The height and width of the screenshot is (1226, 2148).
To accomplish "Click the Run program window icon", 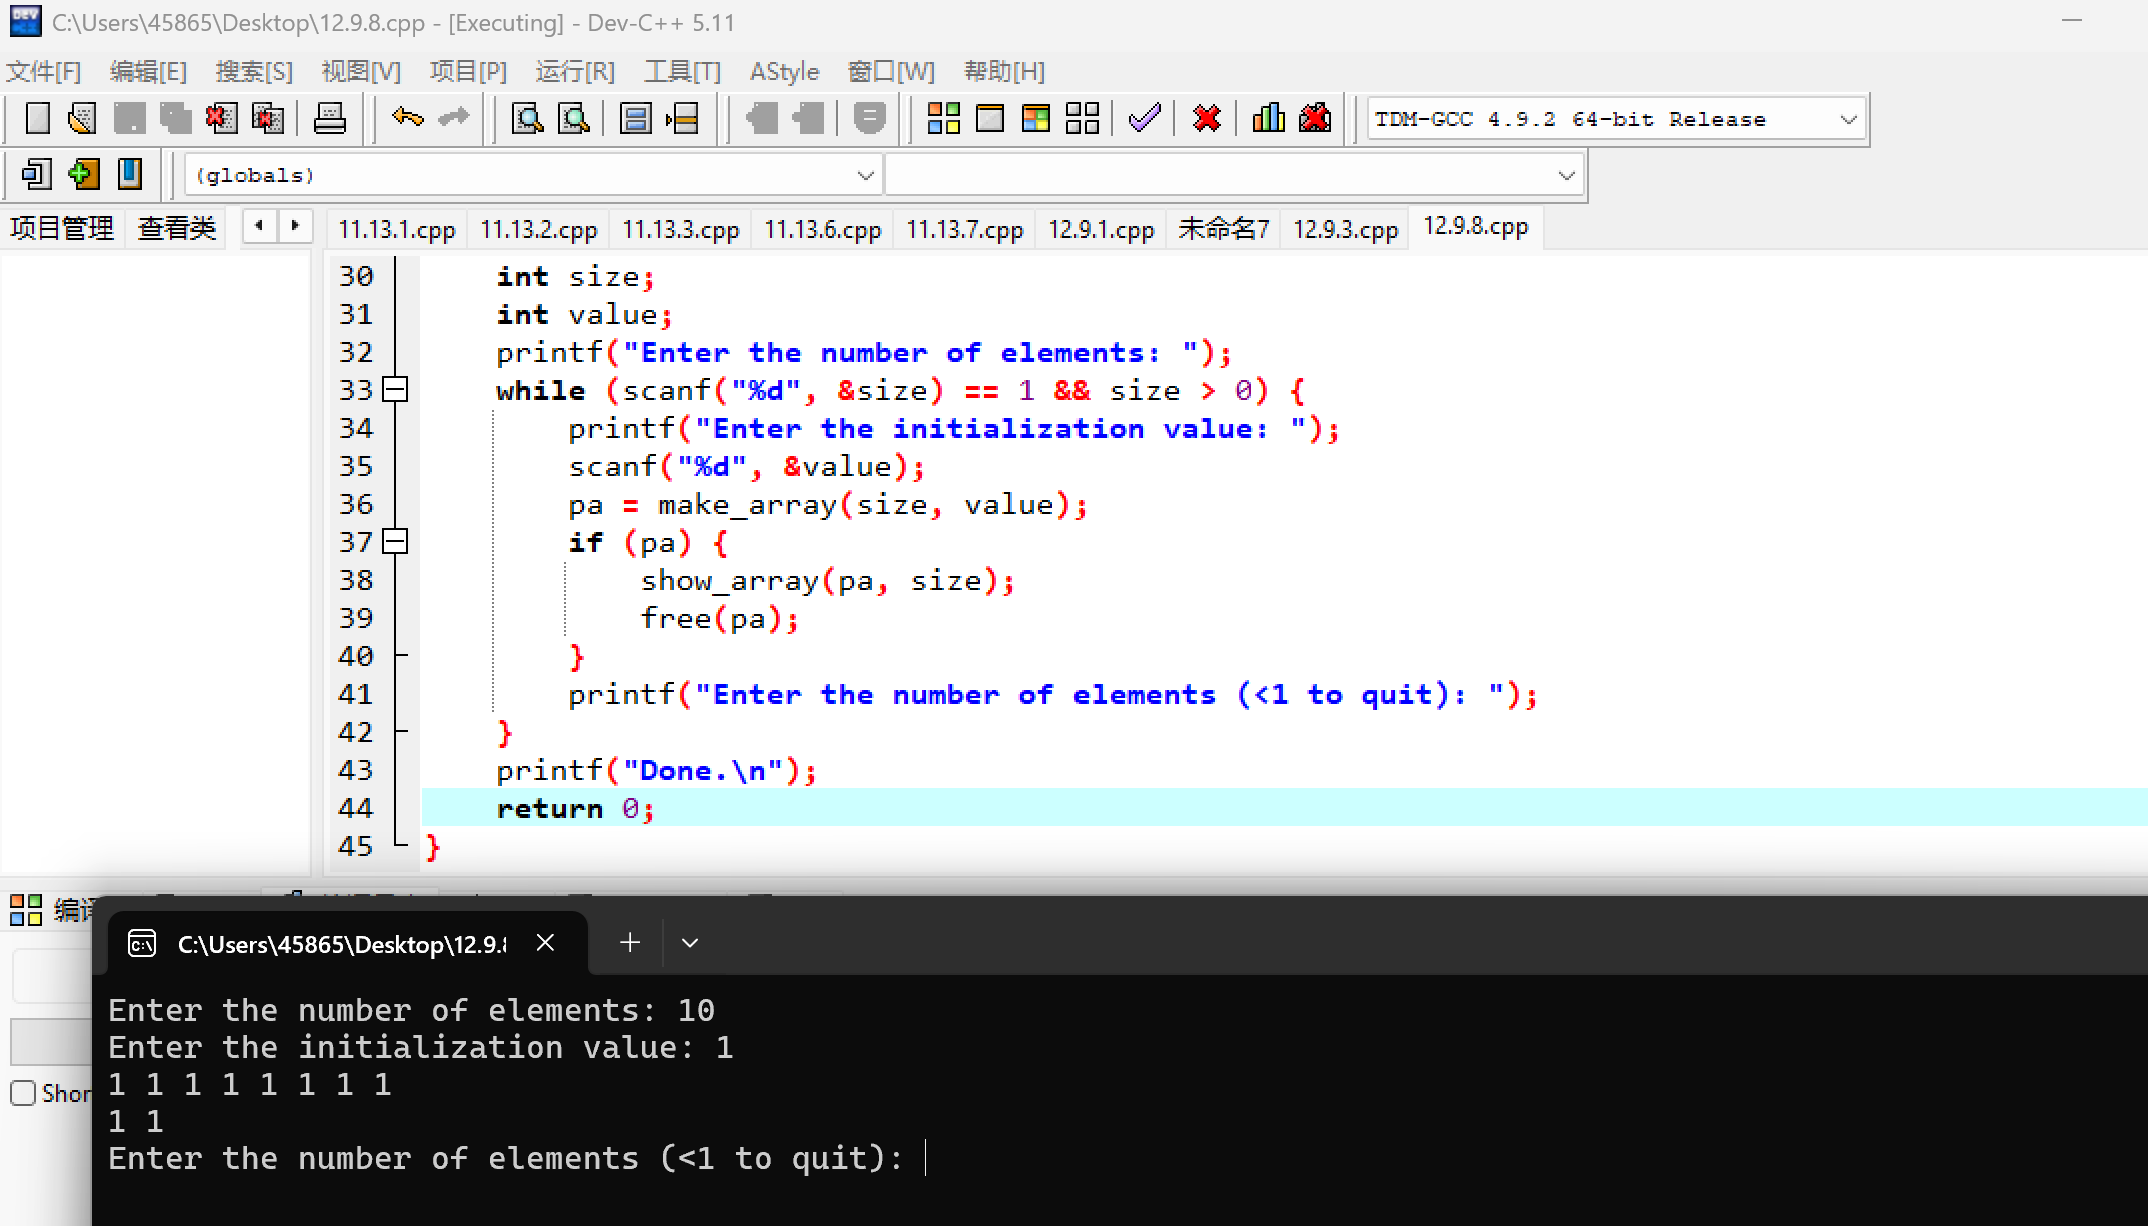I will coord(989,119).
